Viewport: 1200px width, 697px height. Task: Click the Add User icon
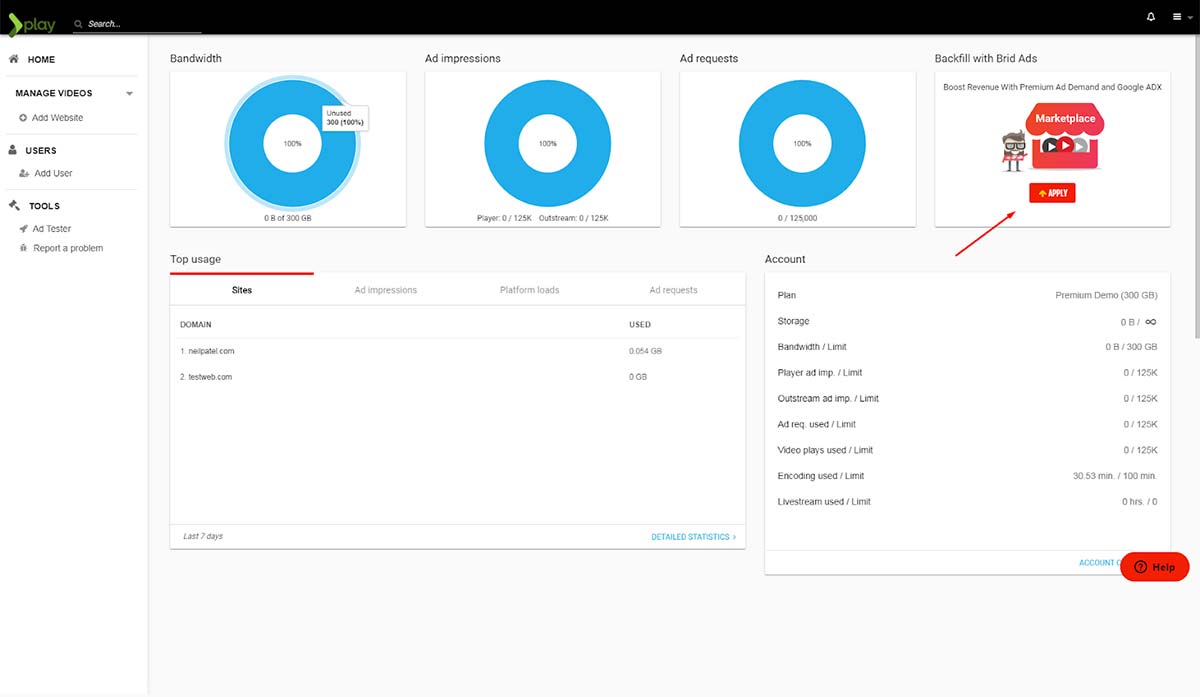tap(23, 173)
